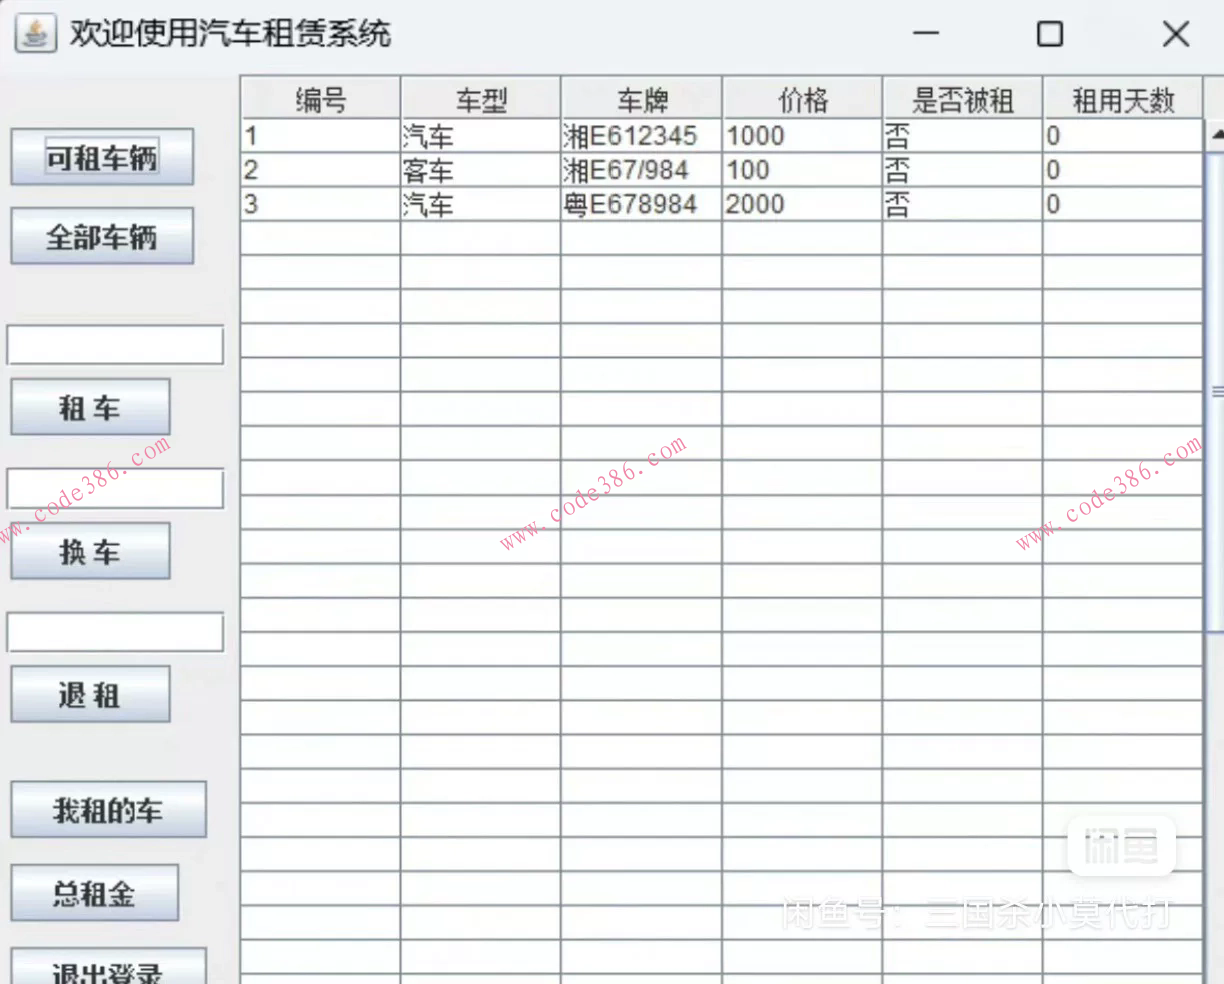The width and height of the screenshot is (1224, 984).
Task: Select price cell 1000
Action: pos(802,136)
